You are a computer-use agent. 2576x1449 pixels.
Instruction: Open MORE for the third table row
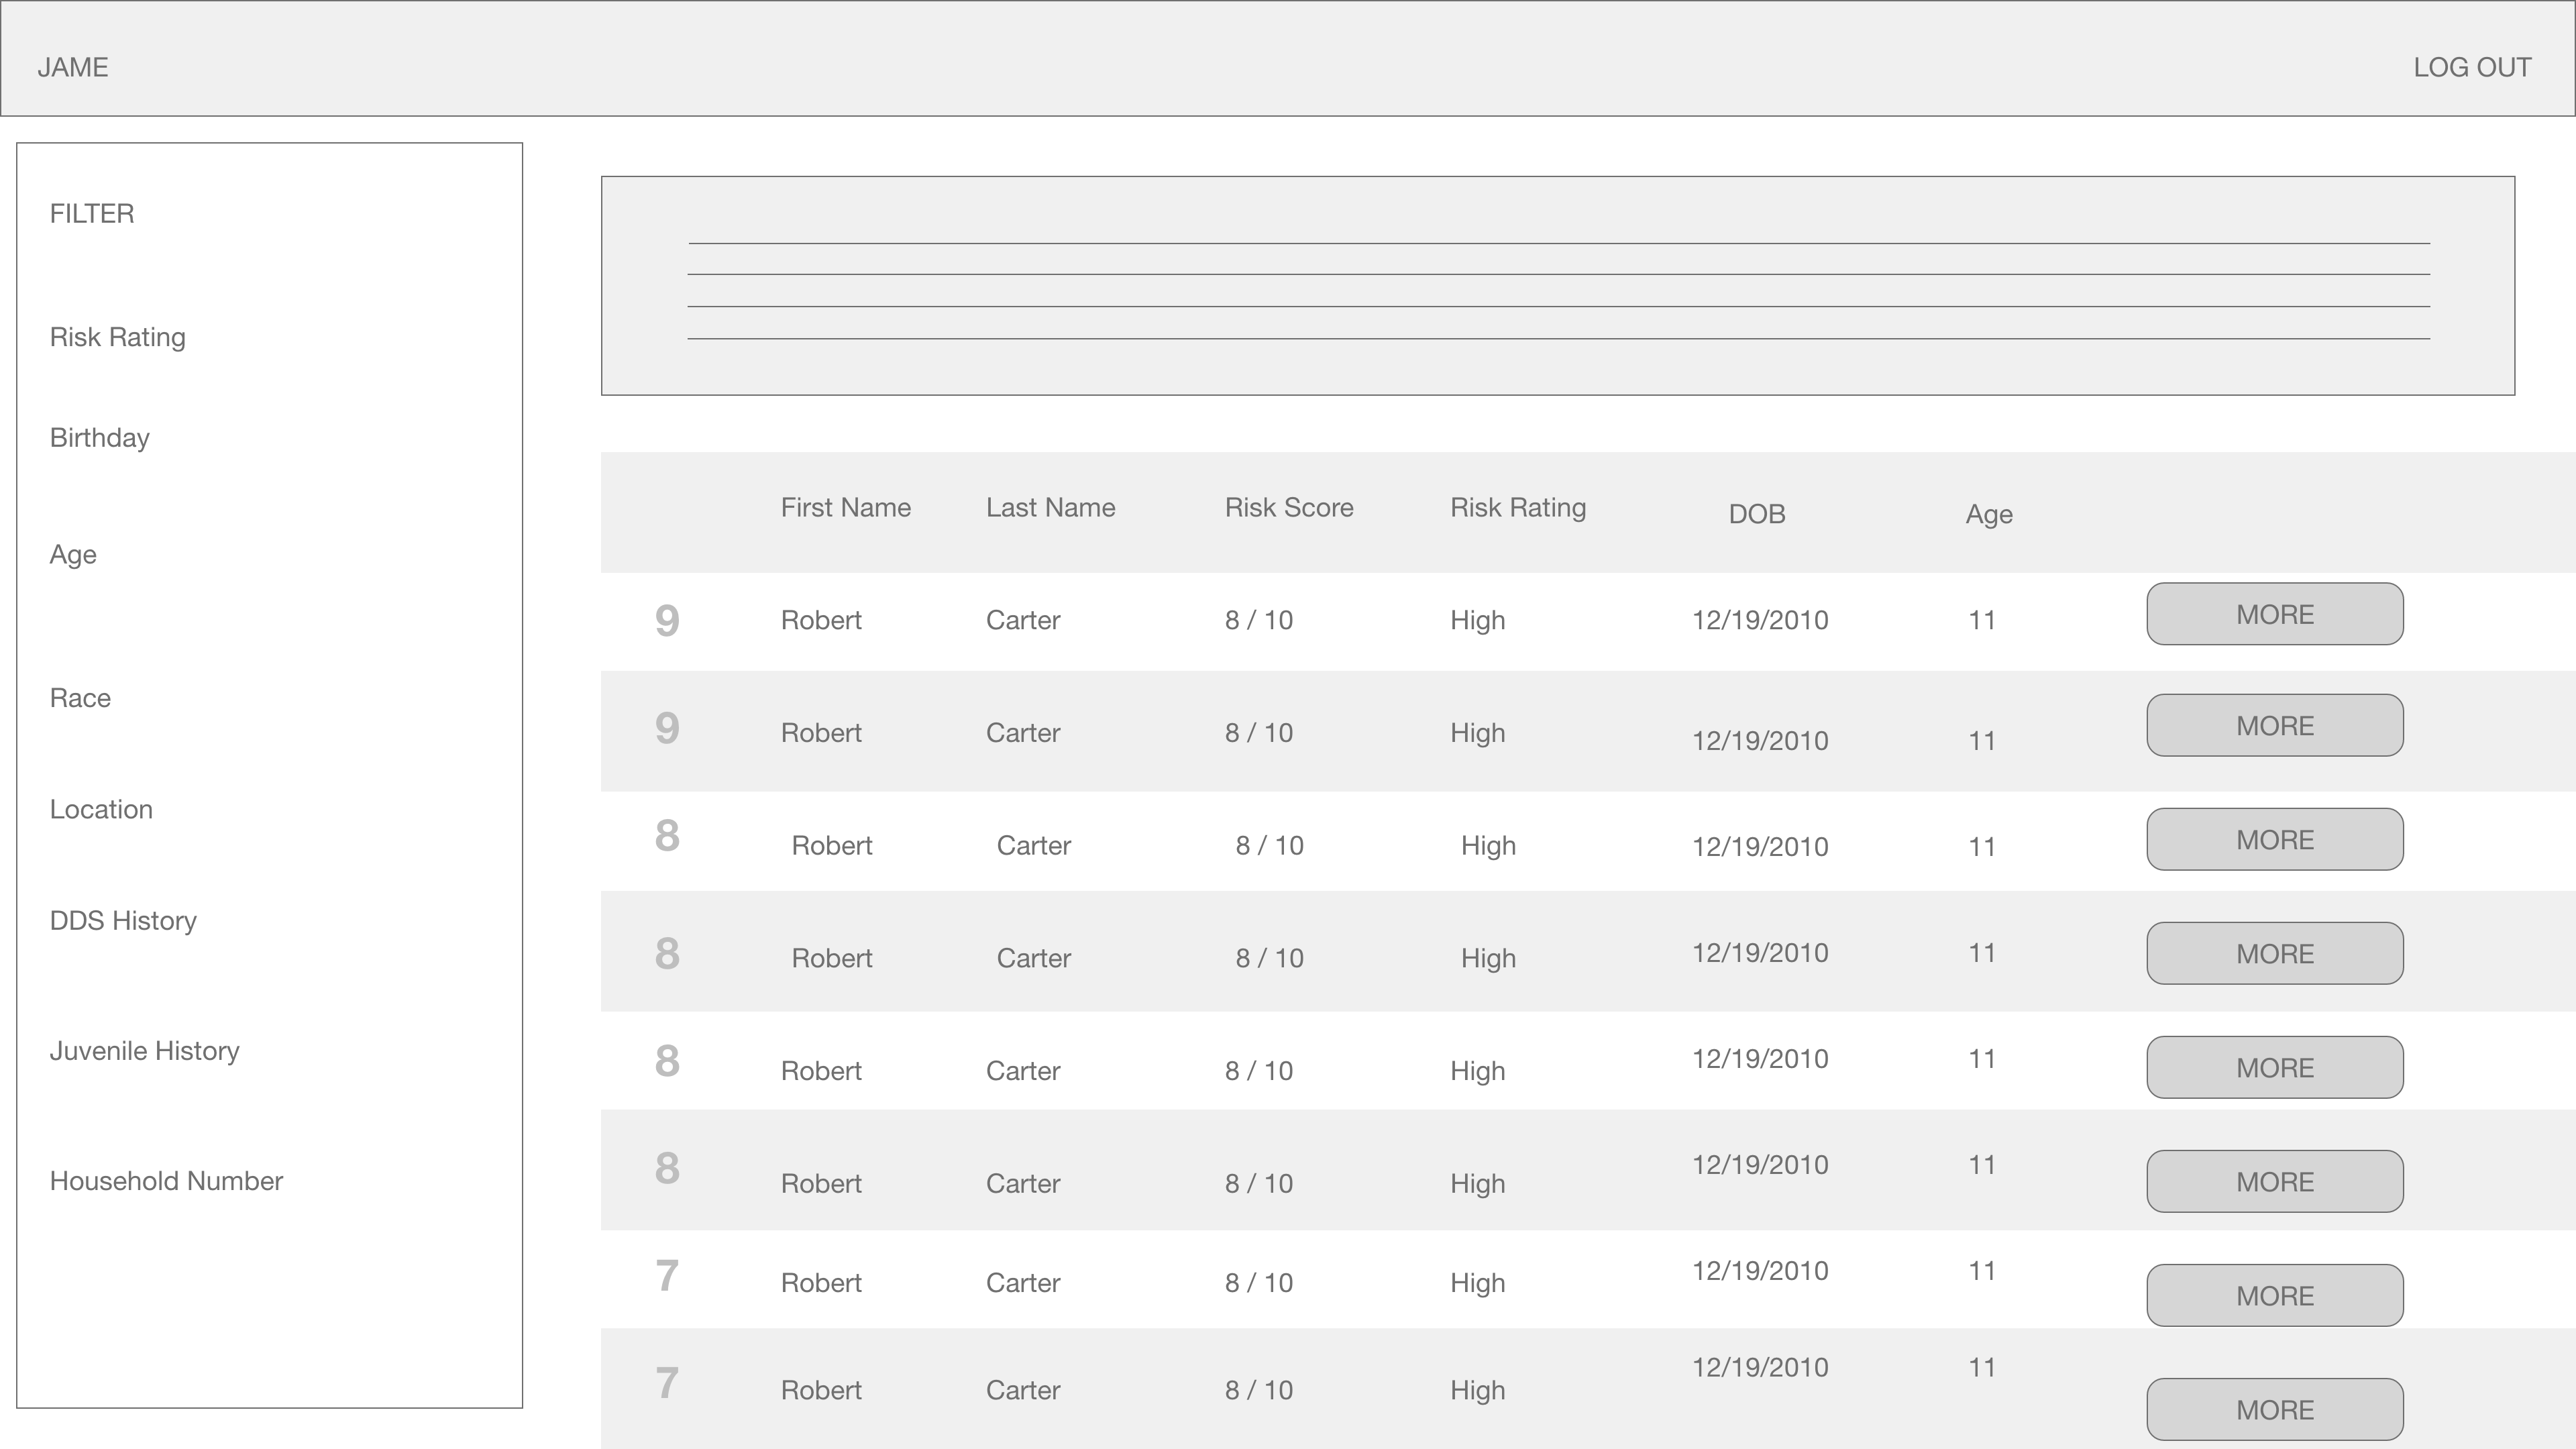coord(2275,839)
